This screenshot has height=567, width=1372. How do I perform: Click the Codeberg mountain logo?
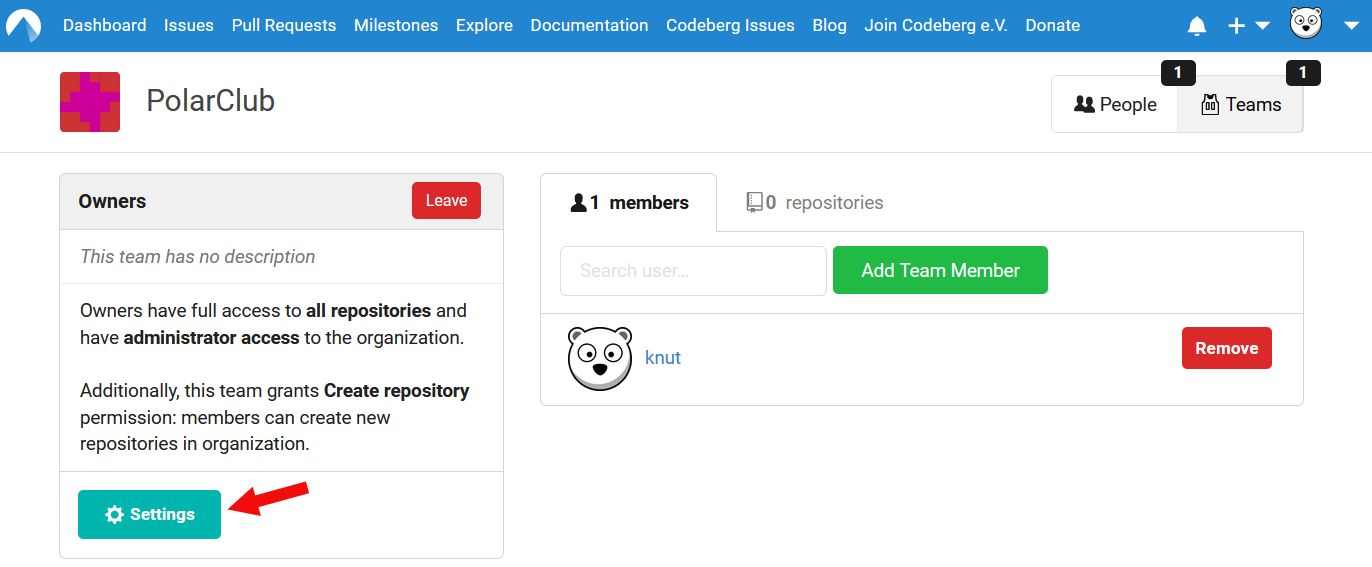(x=24, y=25)
